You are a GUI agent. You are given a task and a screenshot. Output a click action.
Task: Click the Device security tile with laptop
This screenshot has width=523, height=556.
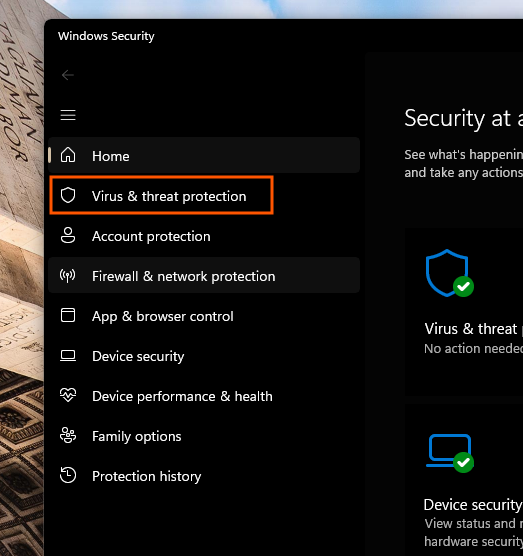pyautogui.click(x=464, y=479)
